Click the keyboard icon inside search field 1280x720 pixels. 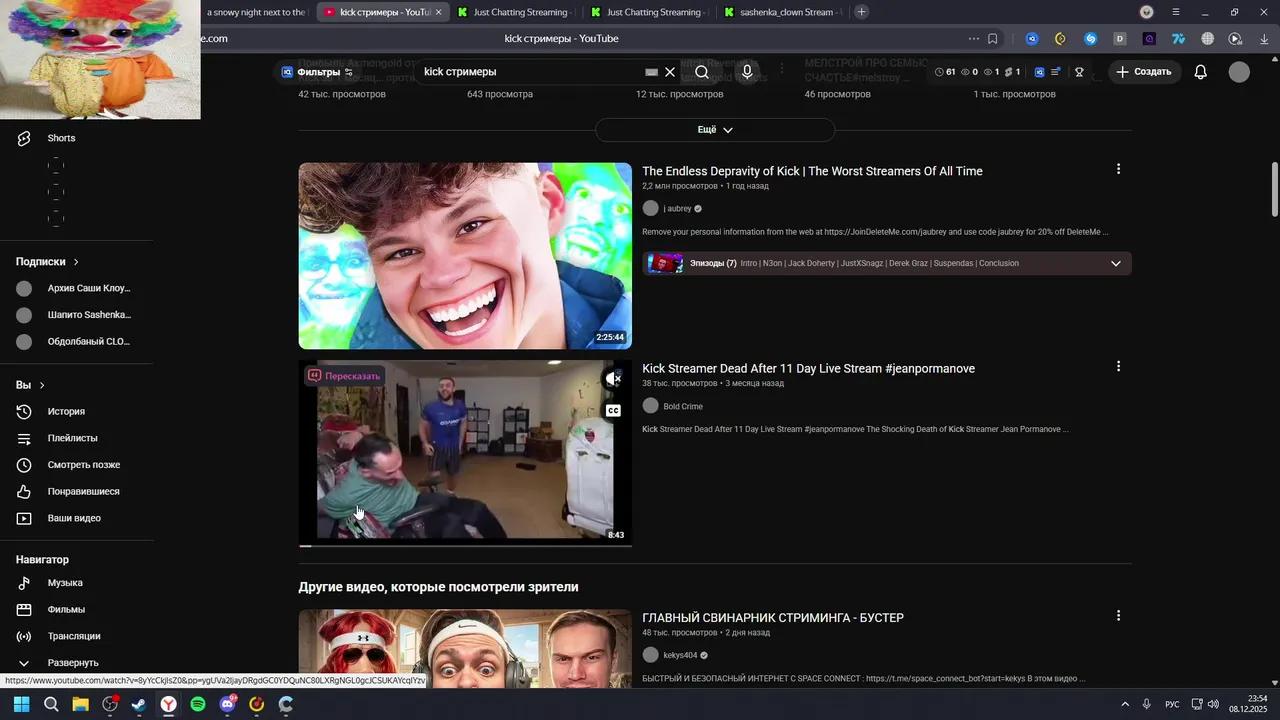[x=651, y=71]
